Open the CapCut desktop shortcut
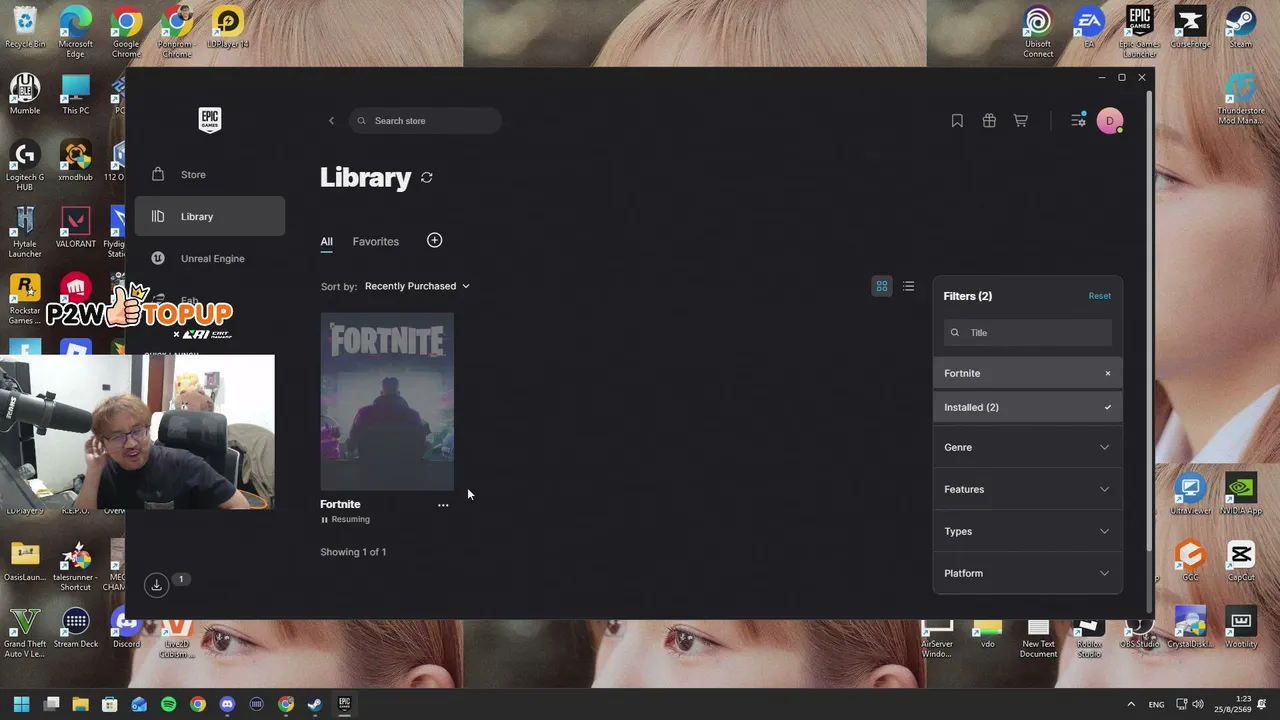 tap(1241, 561)
